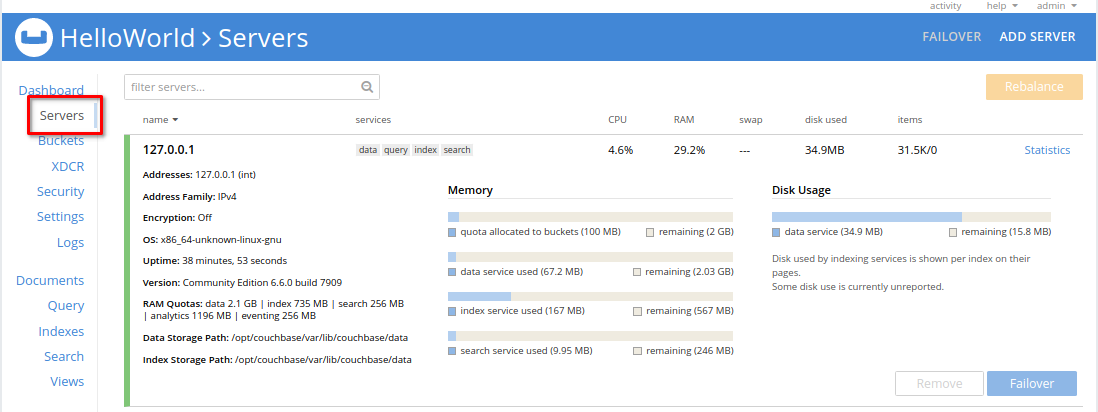Click the Index Storage Path line
The image size is (1098, 412).
tap(277, 359)
